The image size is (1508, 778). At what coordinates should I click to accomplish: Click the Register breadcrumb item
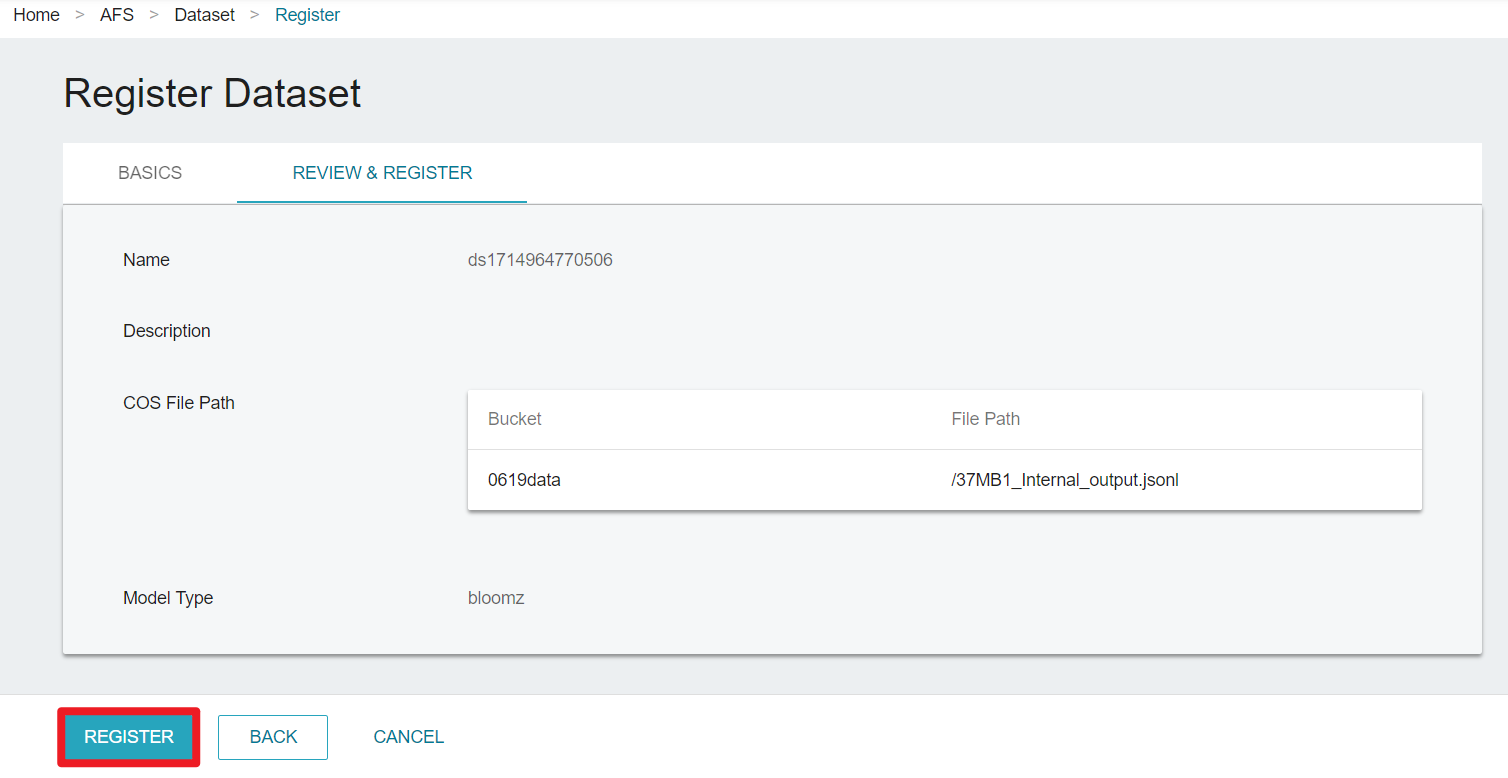click(307, 15)
